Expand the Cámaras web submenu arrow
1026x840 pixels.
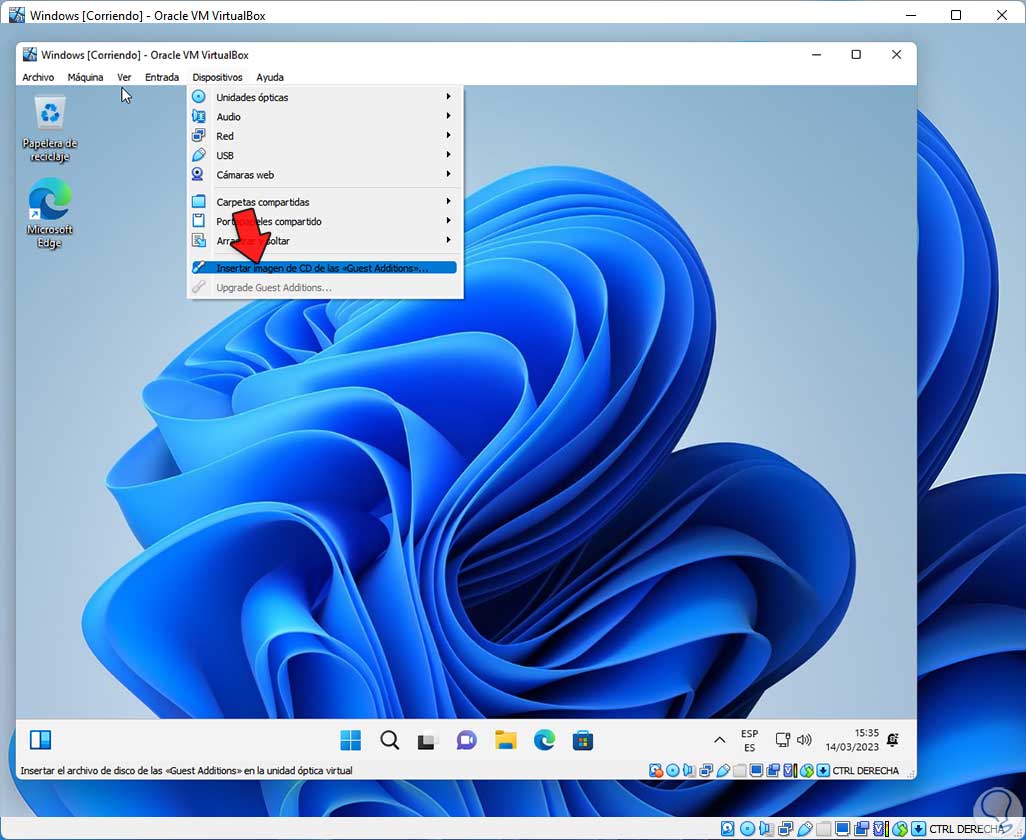click(448, 175)
